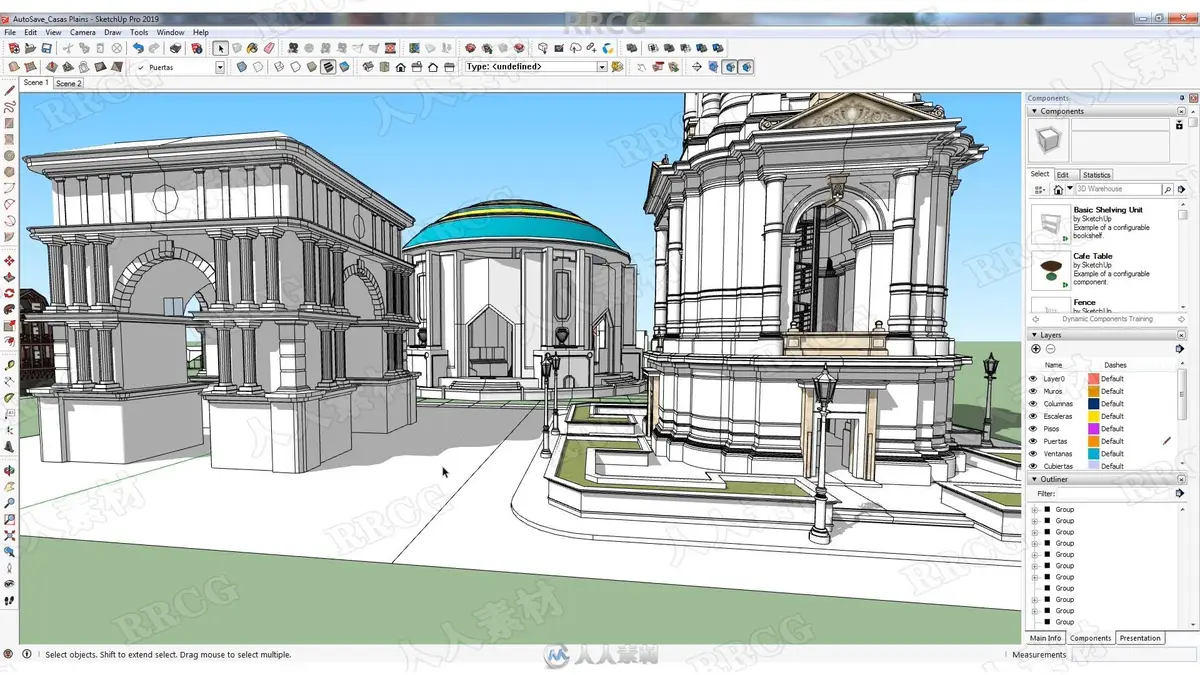This screenshot has width=1200, height=675.
Task: Select the pink Eraser tool in top toolbar
Action: click(268, 47)
